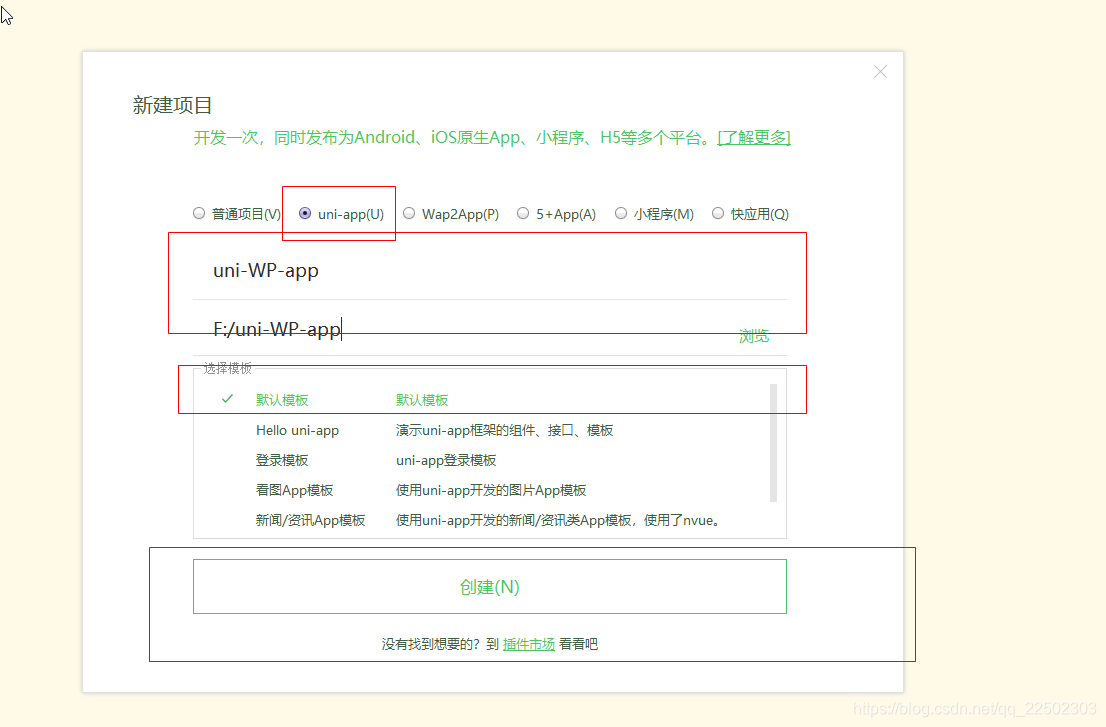Select the 5+App(A) project type
This screenshot has height=727, width=1106.
tap(524, 213)
